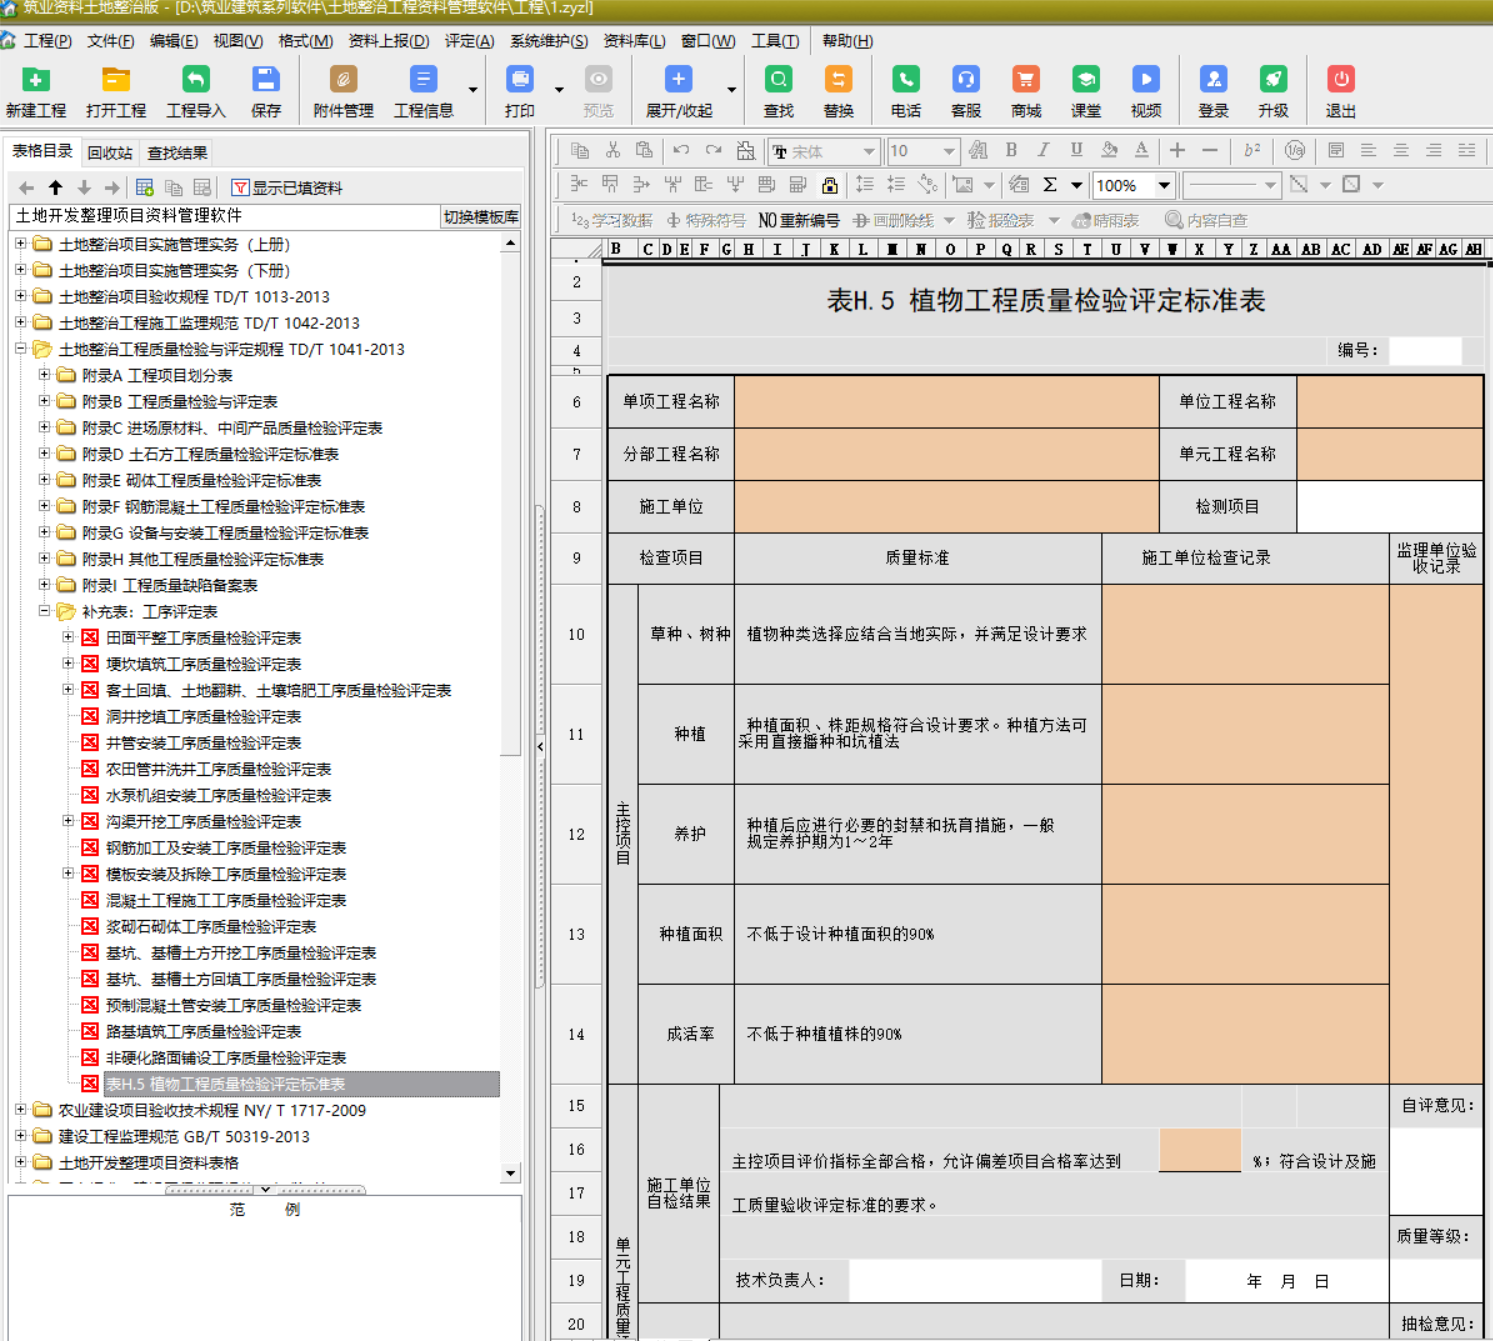The image size is (1493, 1341).
Task: Click the cut scissors icon
Action: pos(613,151)
